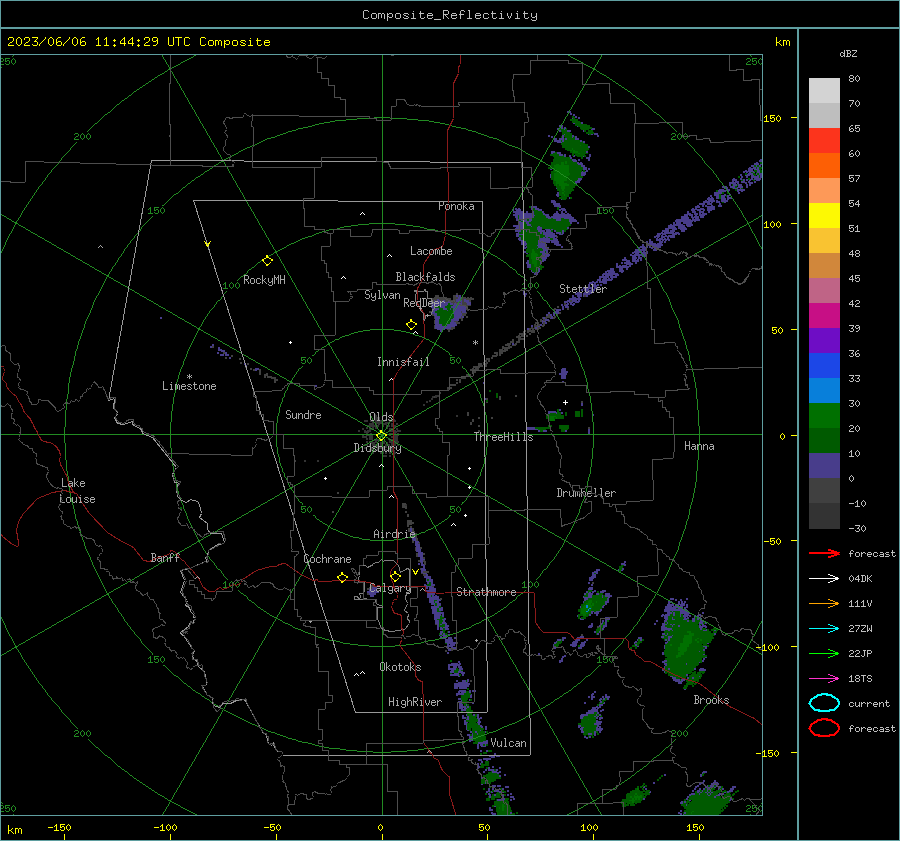This screenshot has width=900, height=841.
Task: Click the Blackfalds city label
Action: coord(425,277)
